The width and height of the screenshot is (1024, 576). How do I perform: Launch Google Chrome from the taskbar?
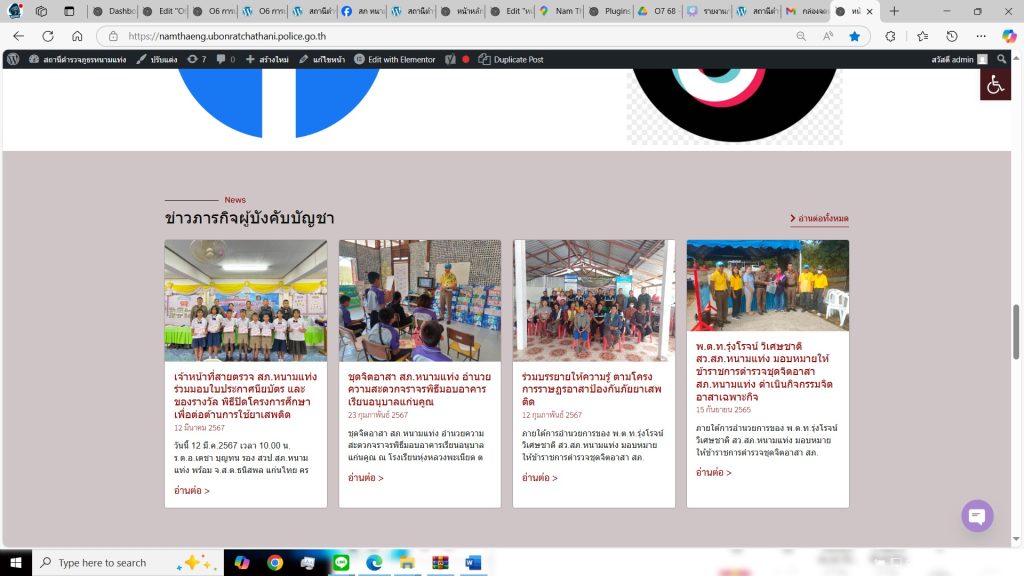point(275,563)
